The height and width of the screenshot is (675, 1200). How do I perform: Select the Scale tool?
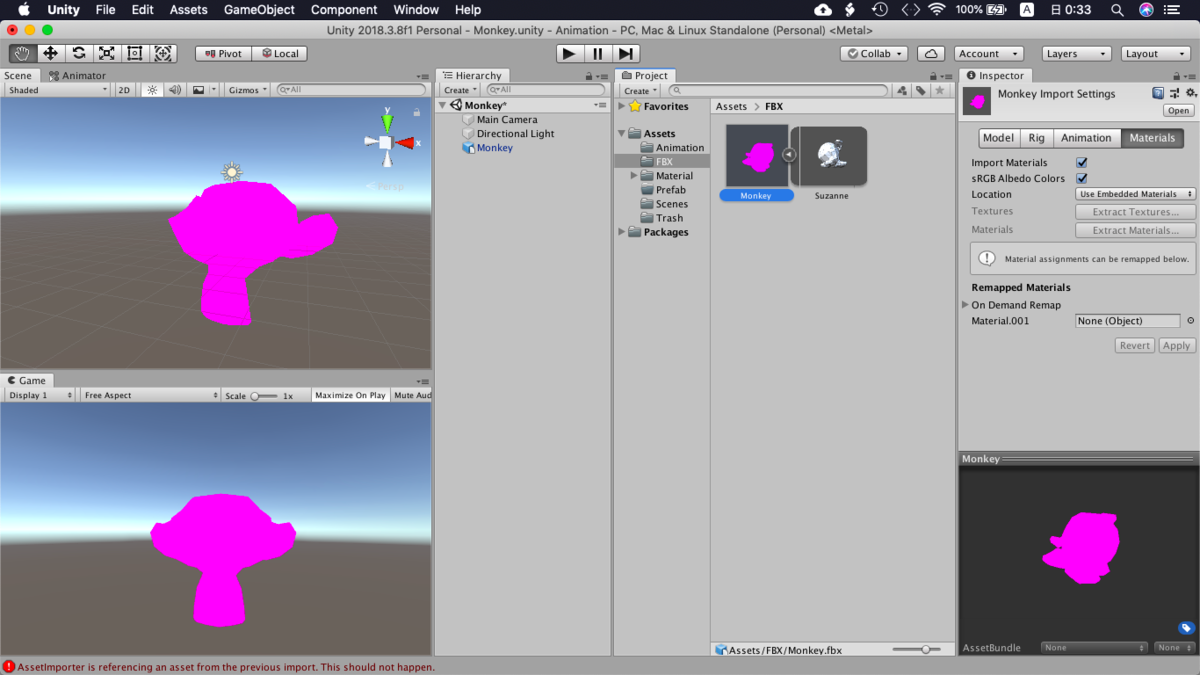(107, 54)
